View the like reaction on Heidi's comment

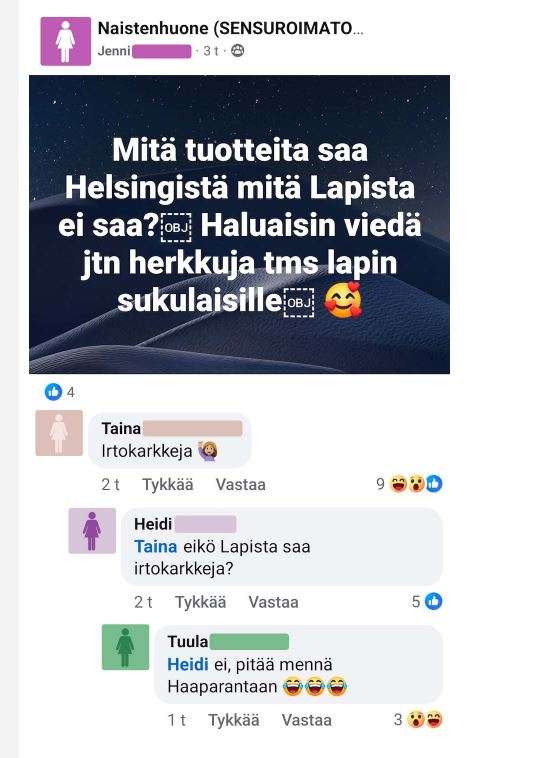427,601
